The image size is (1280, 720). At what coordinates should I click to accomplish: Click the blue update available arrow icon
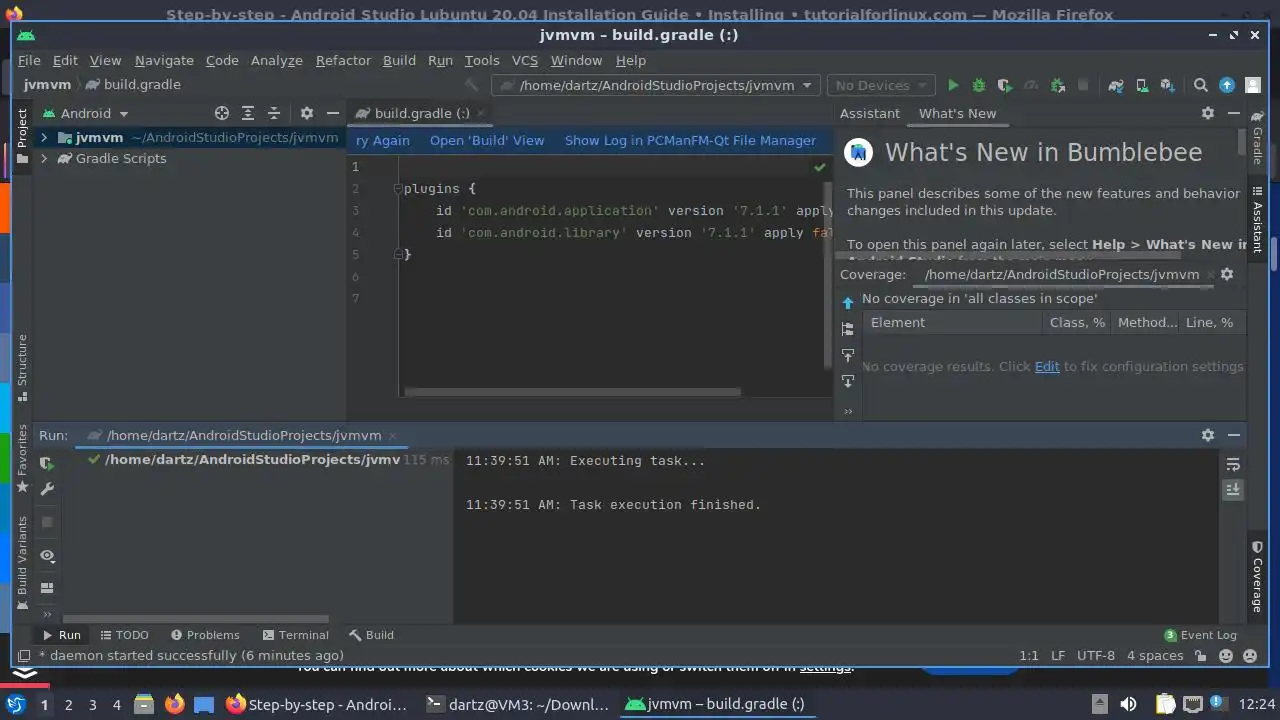(1227, 86)
